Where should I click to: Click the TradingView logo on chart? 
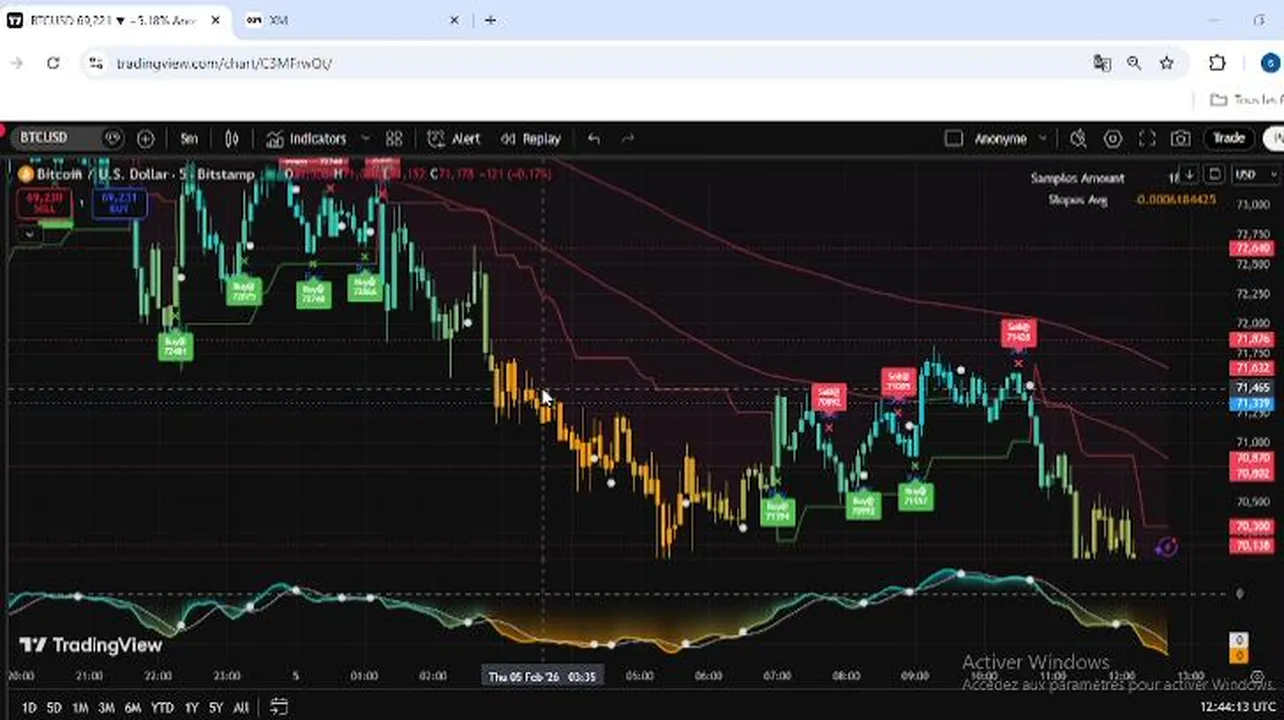point(90,645)
